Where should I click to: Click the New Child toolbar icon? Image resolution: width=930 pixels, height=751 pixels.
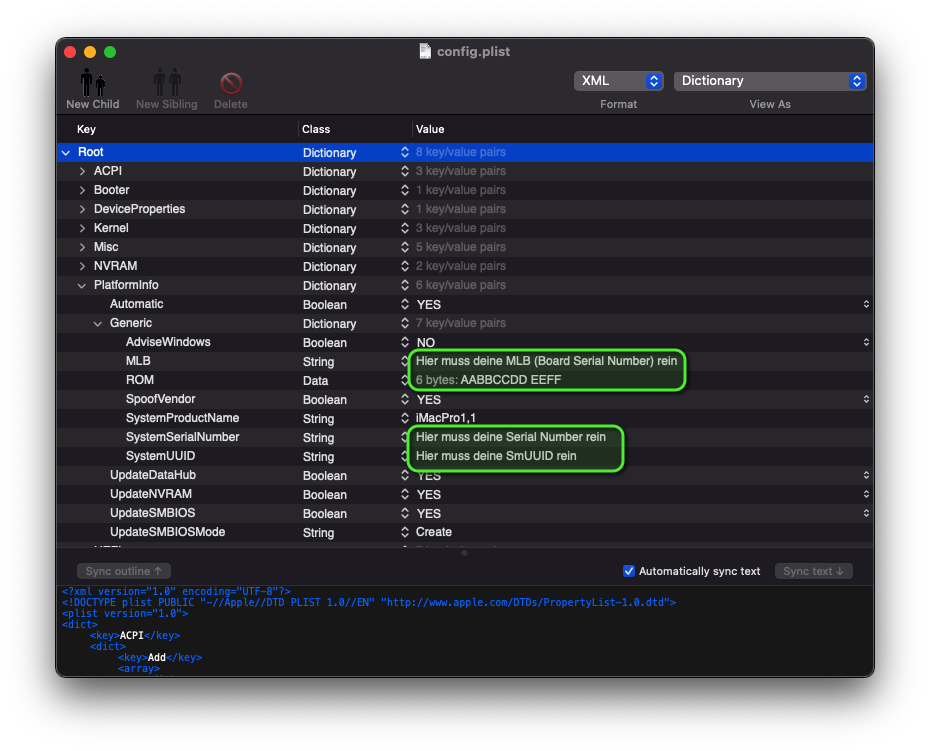tap(93, 83)
